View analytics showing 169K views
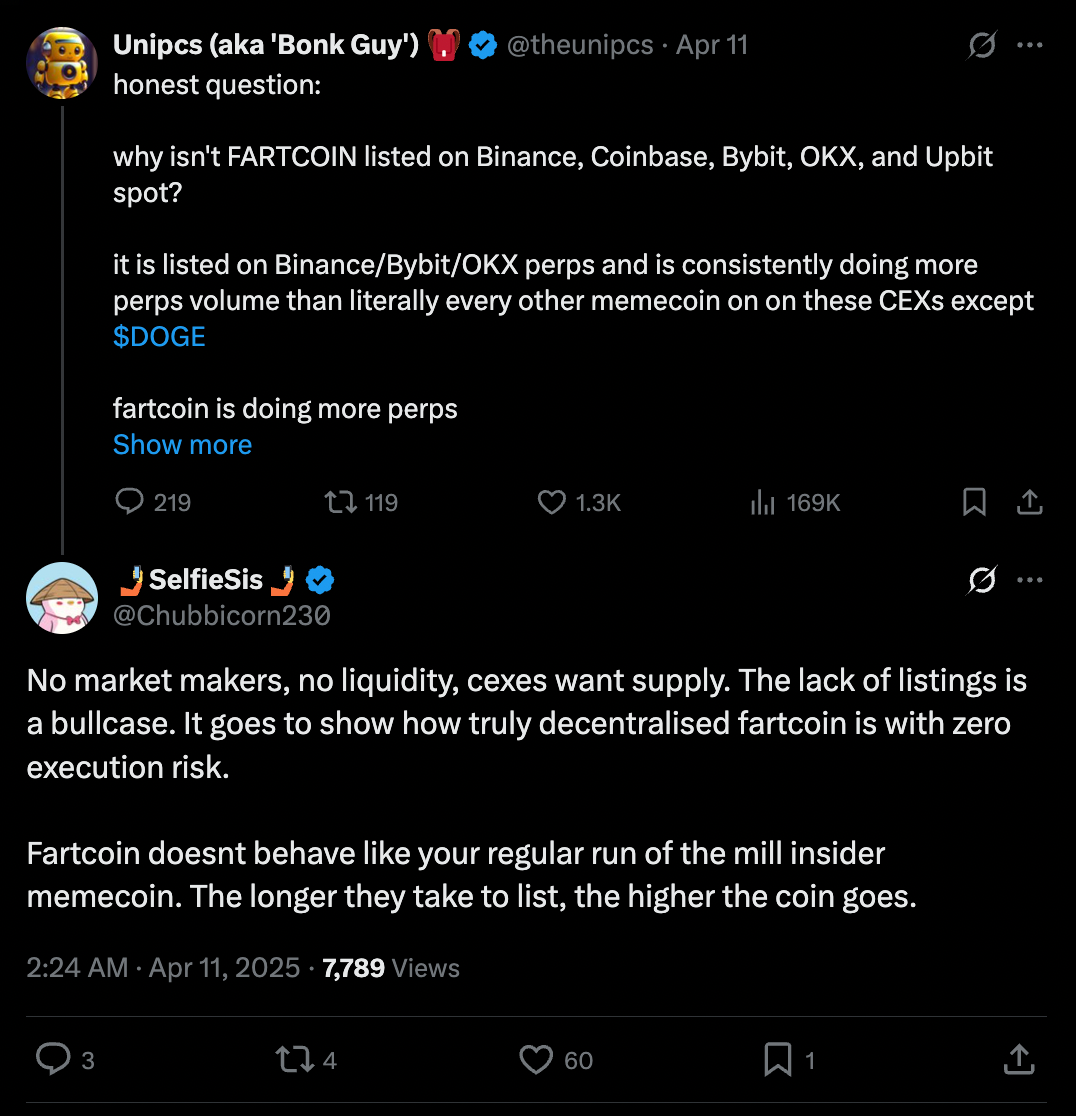Screen dimensions: 1076x1116 763,501
